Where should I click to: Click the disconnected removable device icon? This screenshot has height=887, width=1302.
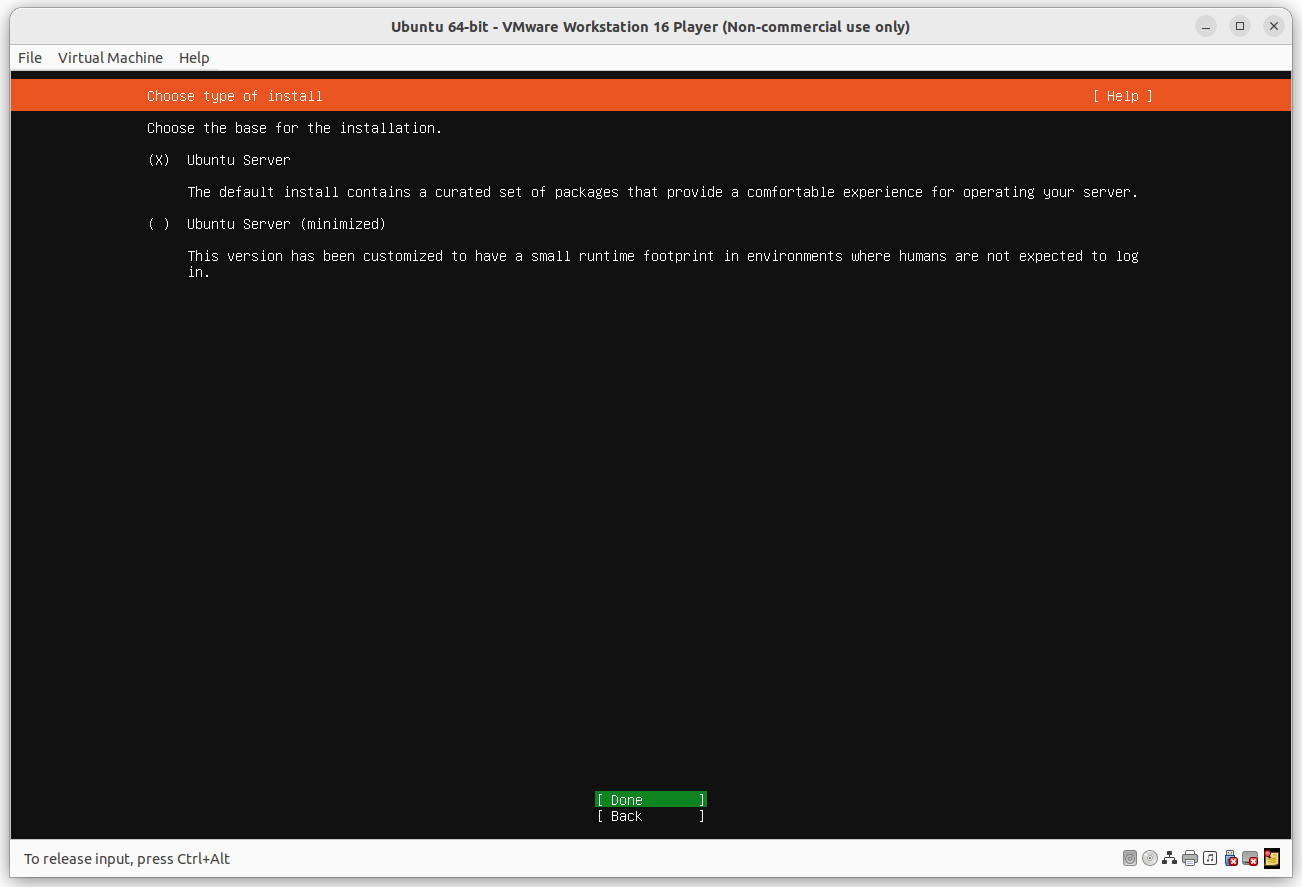tap(1251, 858)
